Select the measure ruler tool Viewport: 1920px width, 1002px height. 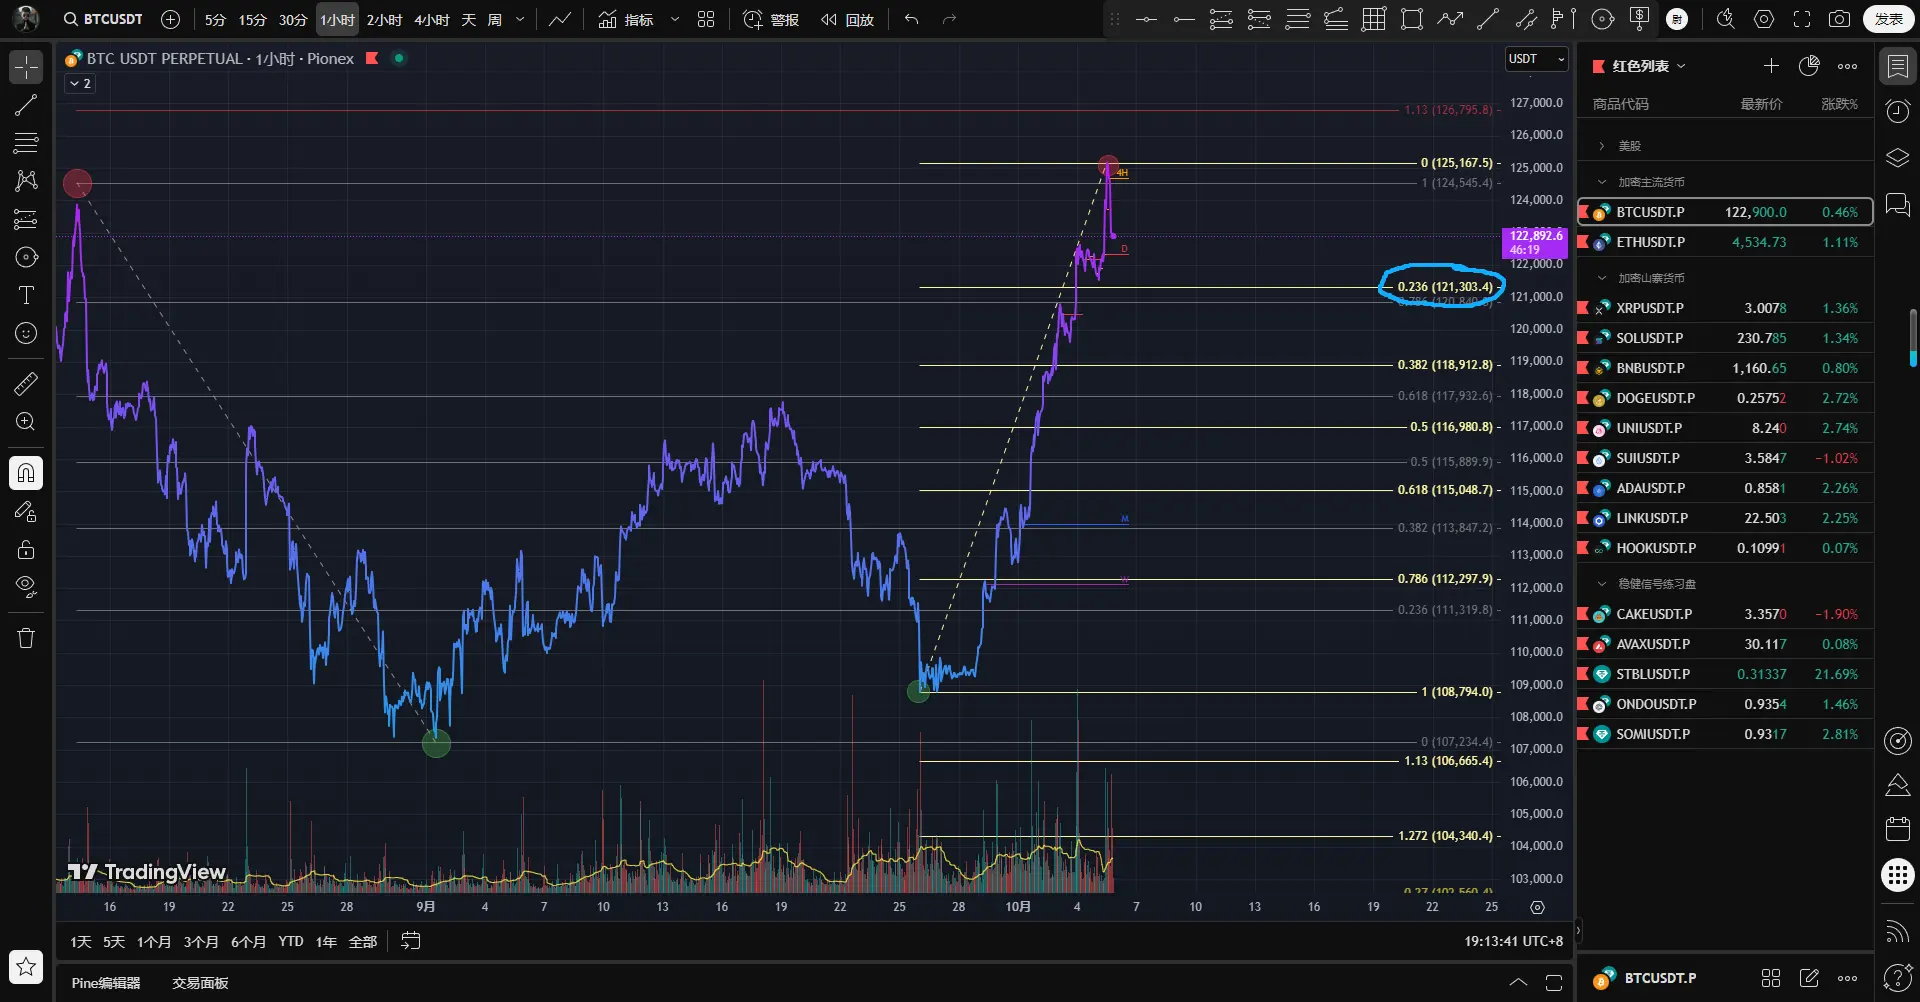coord(26,383)
